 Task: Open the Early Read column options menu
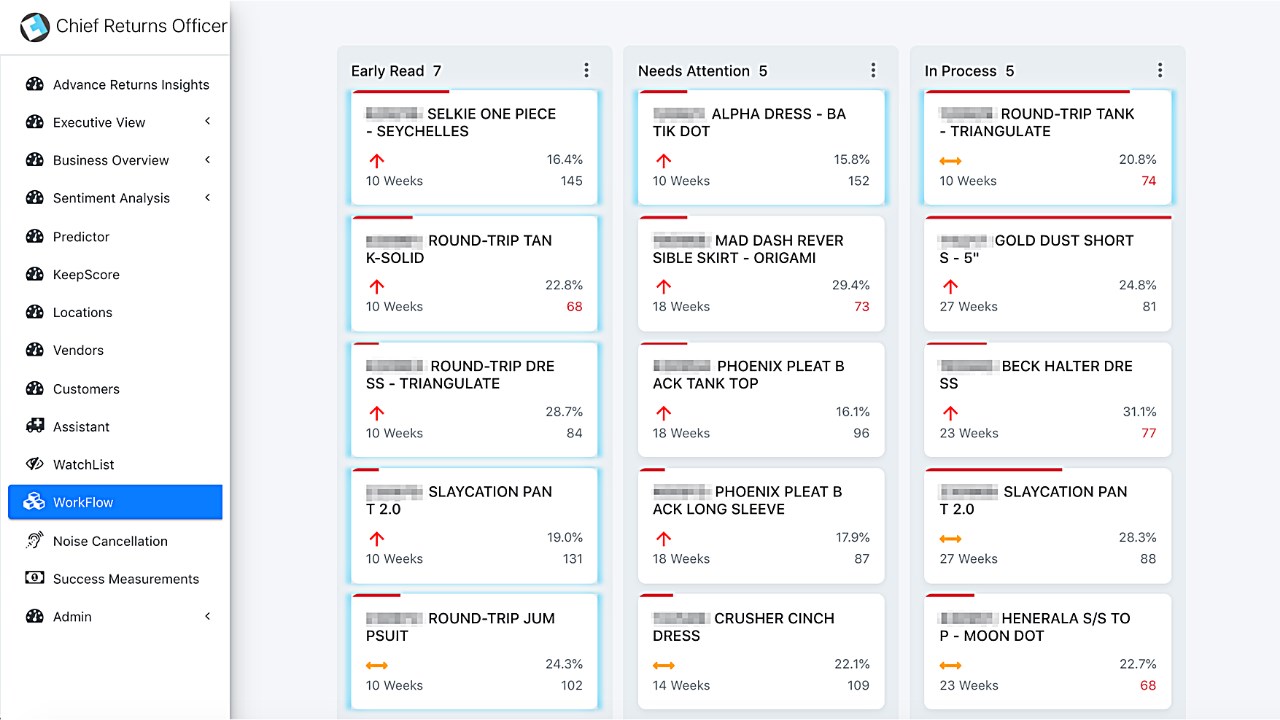click(x=586, y=70)
